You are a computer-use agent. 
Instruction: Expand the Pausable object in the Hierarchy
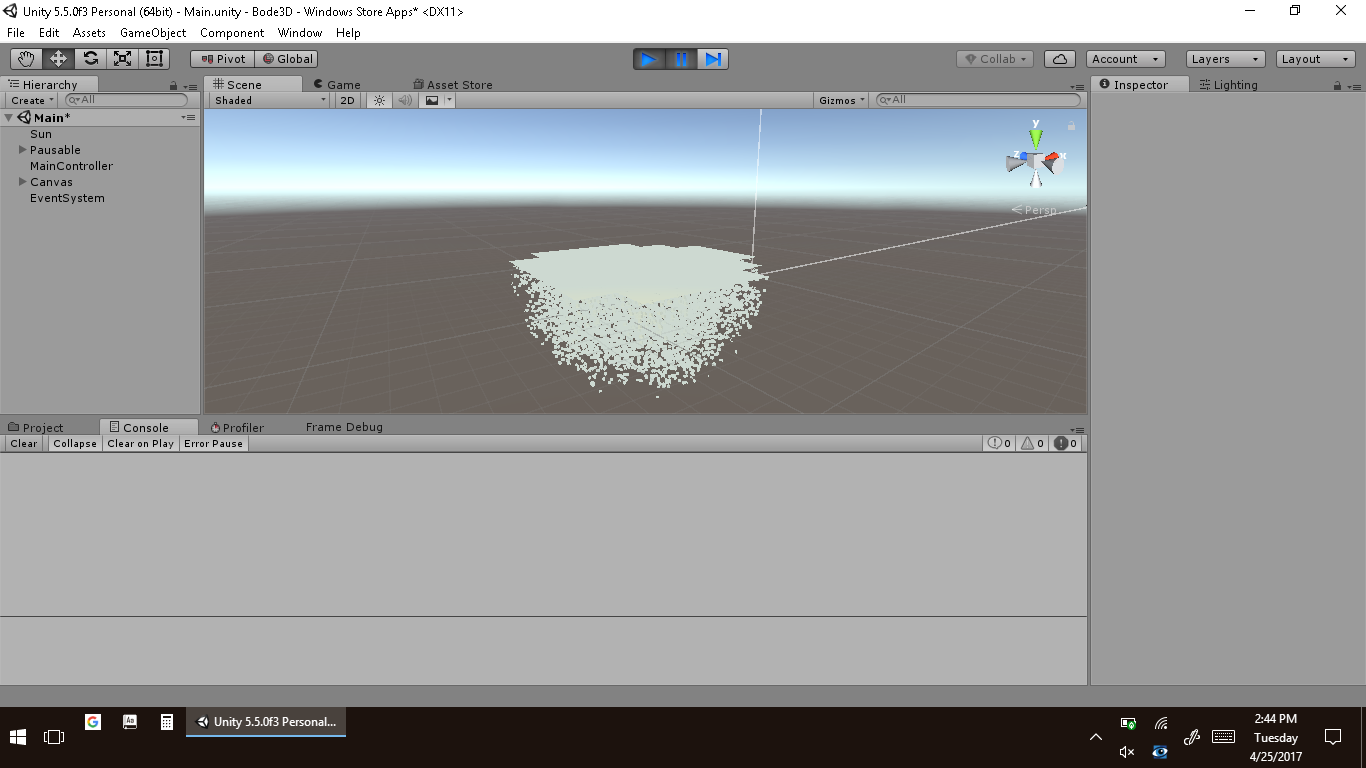point(23,150)
